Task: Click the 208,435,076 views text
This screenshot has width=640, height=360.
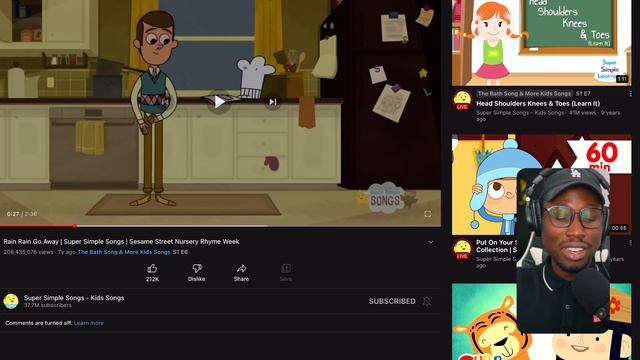Action: click(x=28, y=252)
